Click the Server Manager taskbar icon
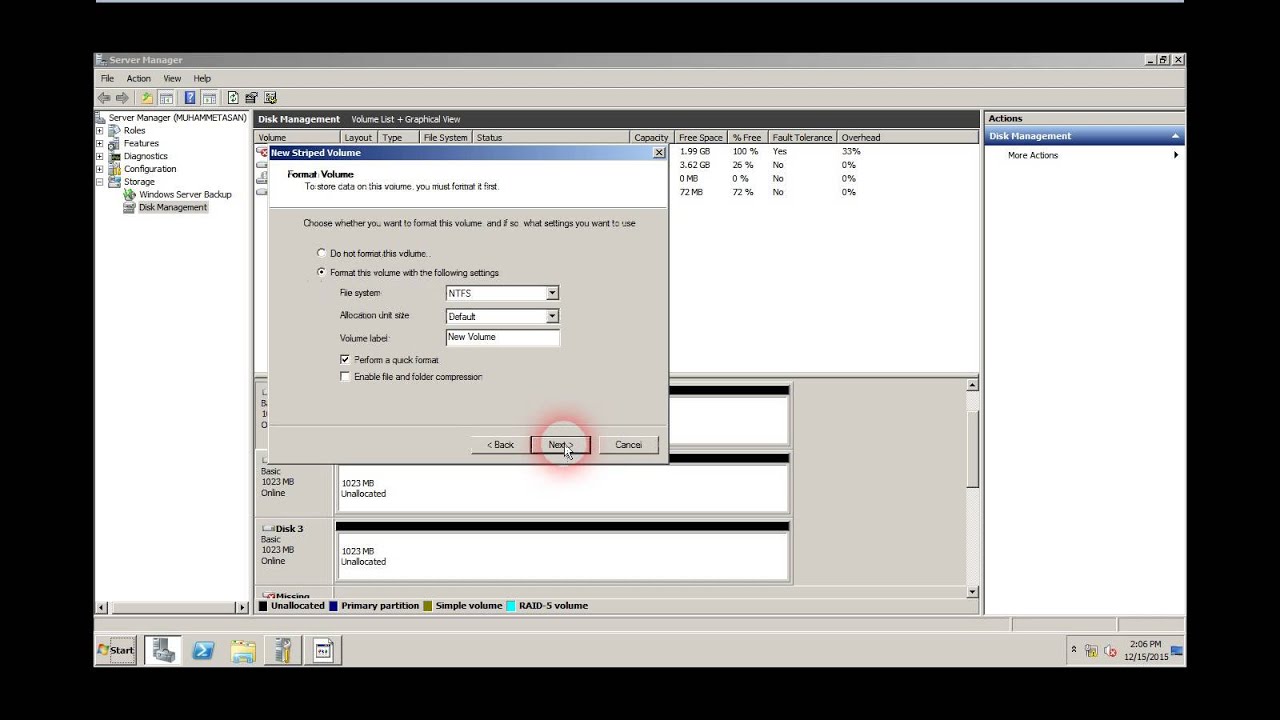 pos(163,651)
